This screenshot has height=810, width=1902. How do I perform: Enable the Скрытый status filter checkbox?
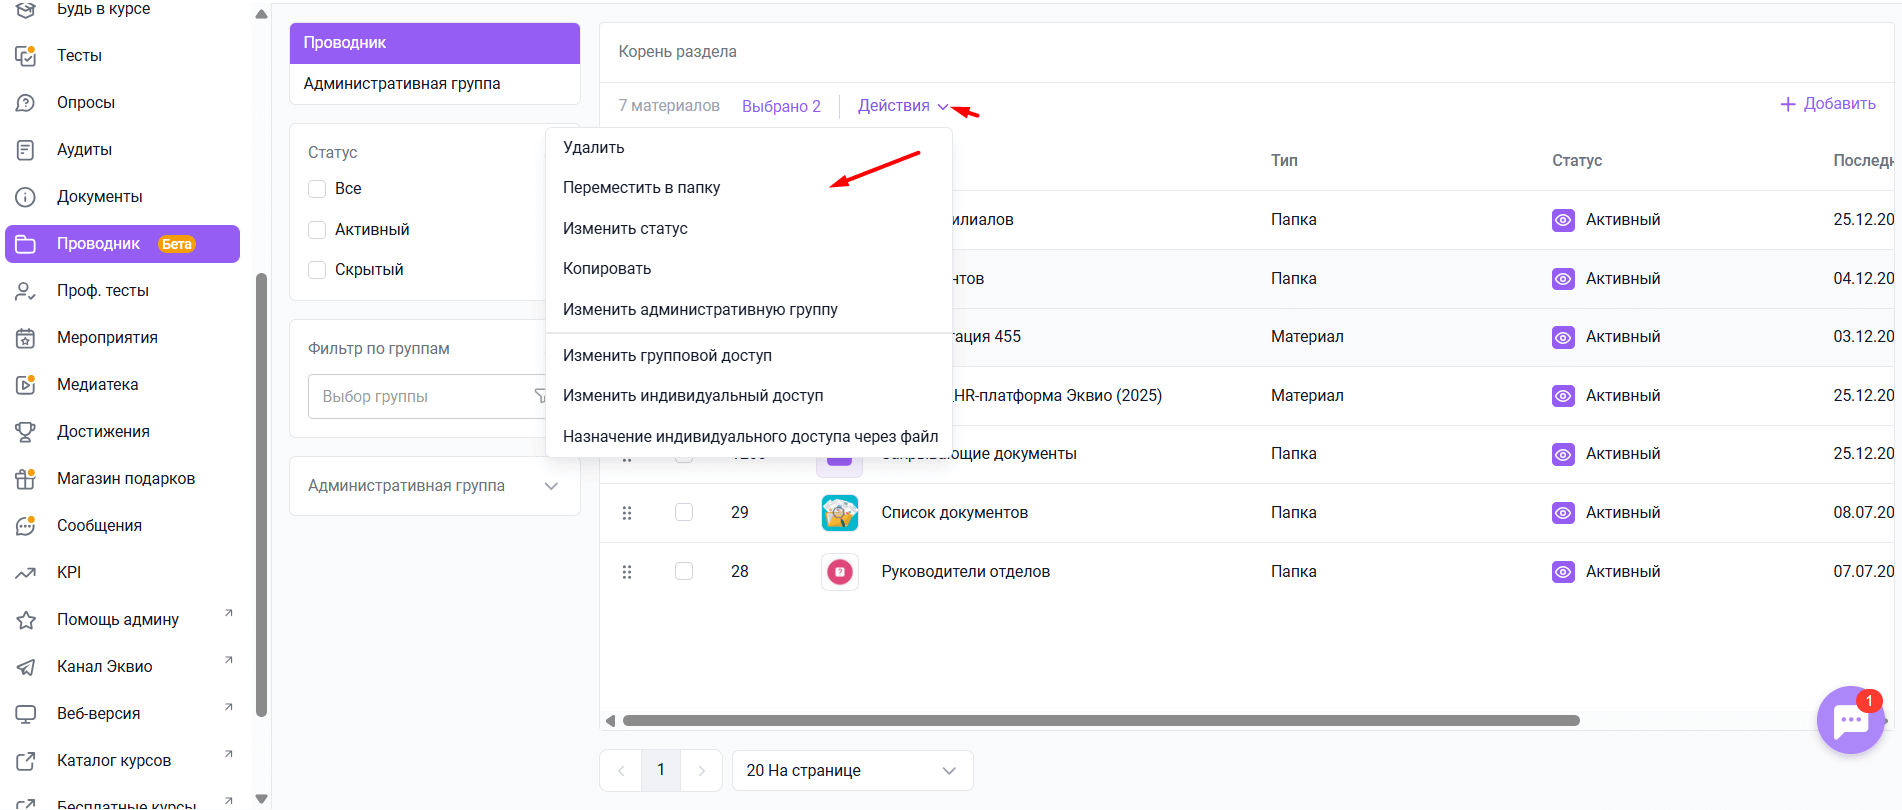(x=317, y=270)
